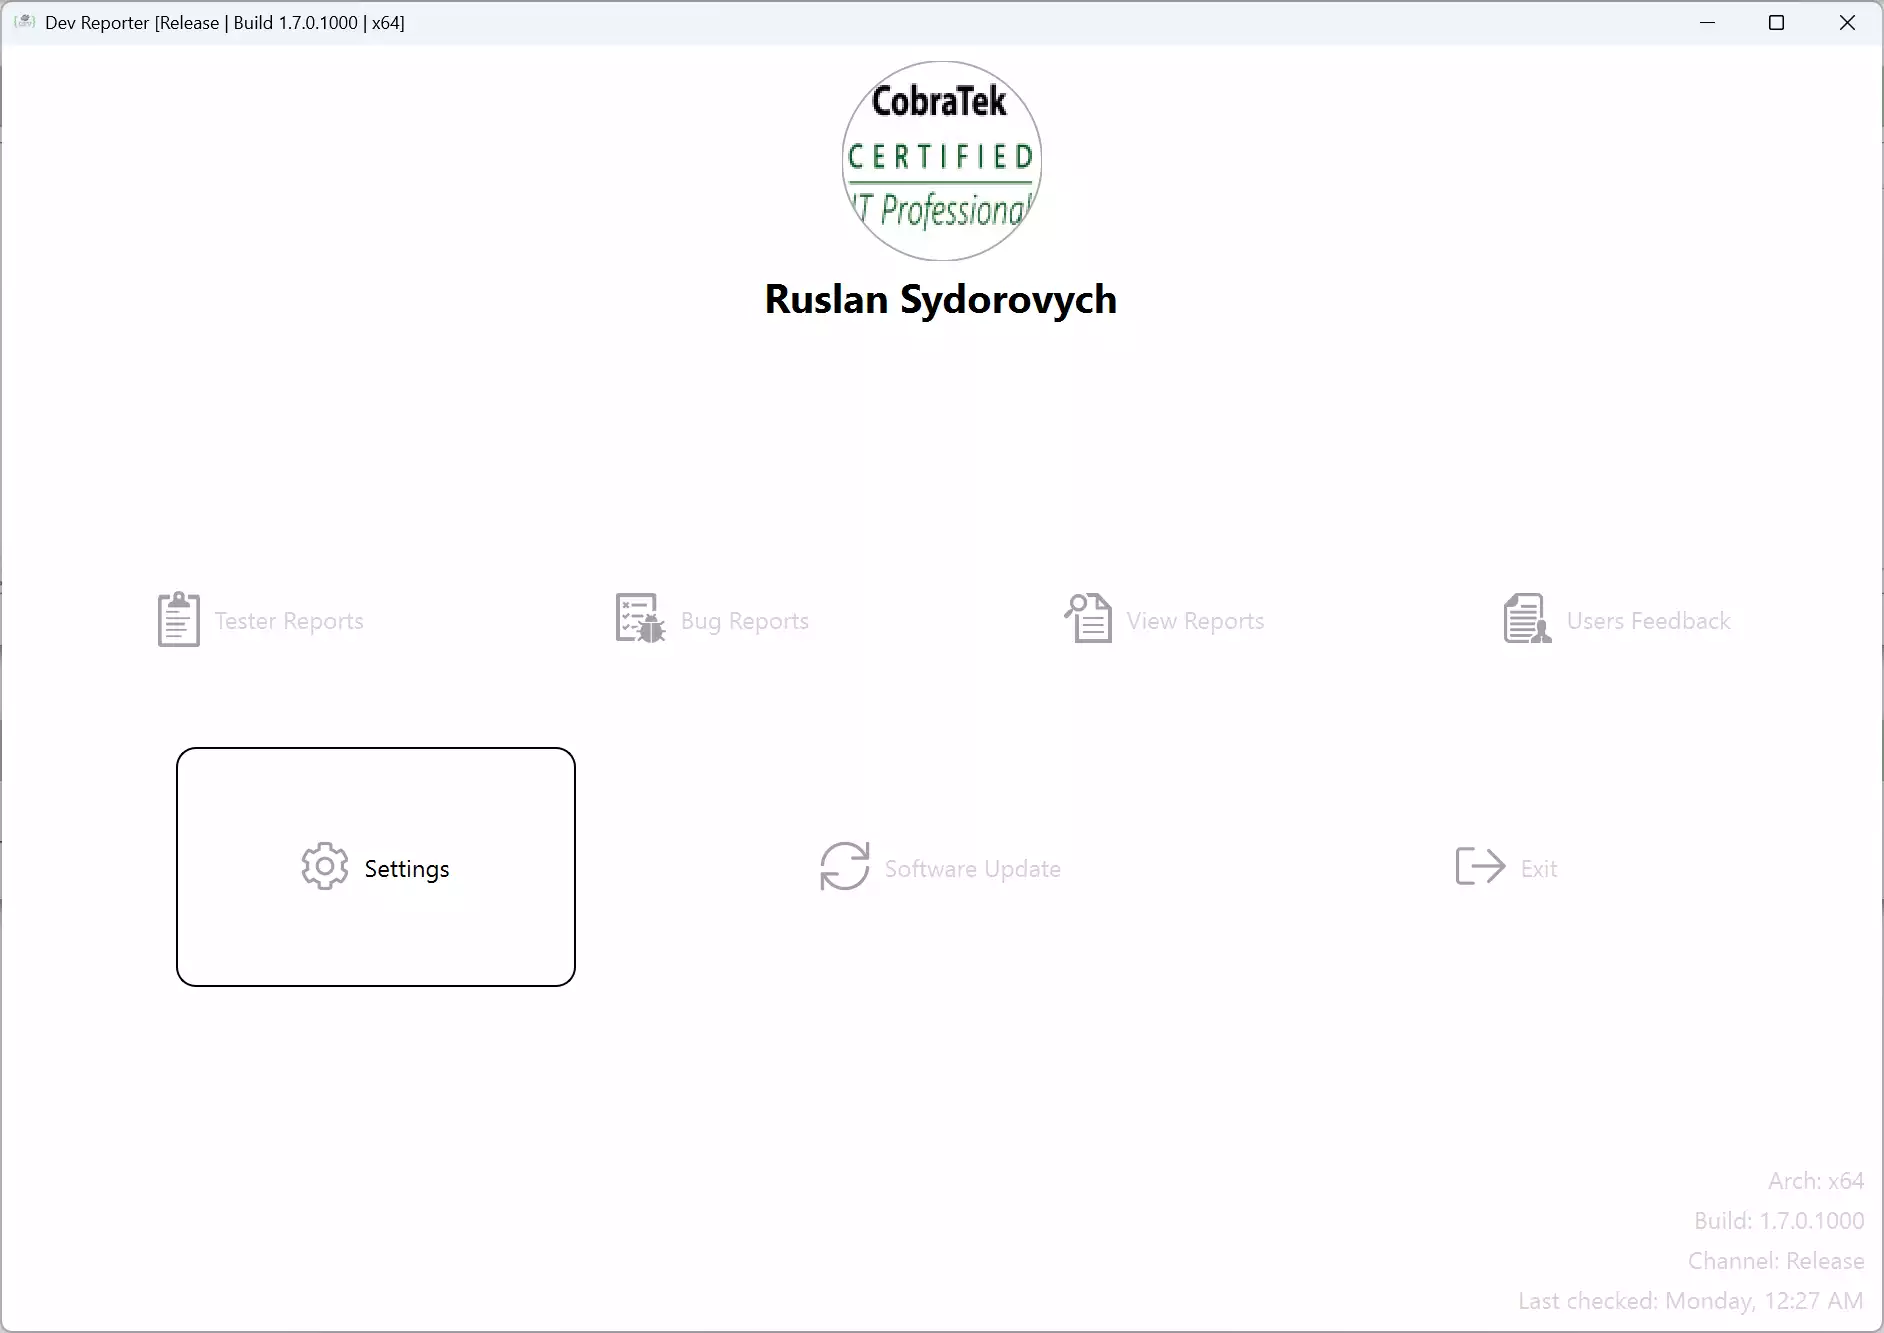The width and height of the screenshot is (1884, 1333).
Task: Click the Software Update refresh icon
Action: tap(845, 867)
